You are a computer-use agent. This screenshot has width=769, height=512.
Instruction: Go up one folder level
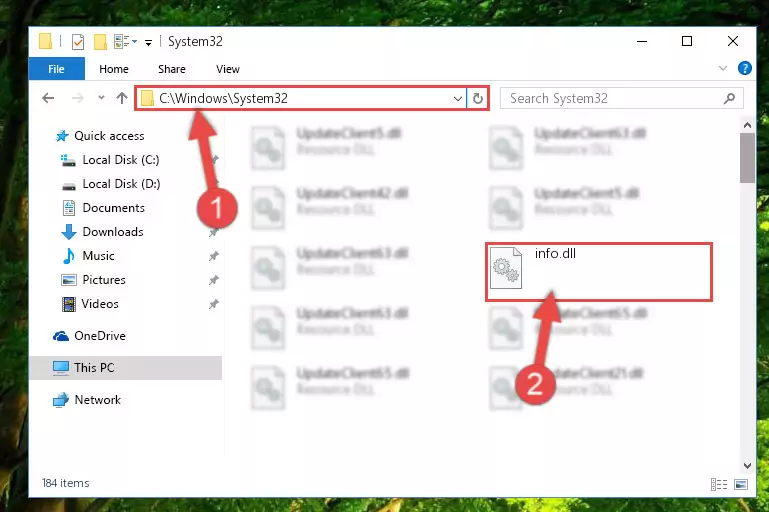click(122, 98)
